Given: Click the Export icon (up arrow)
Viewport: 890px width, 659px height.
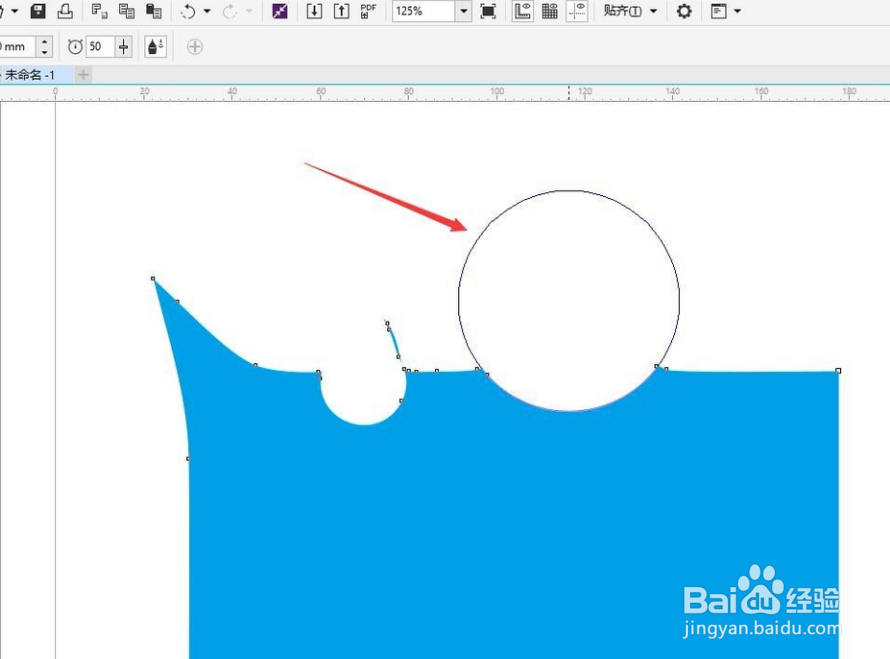Looking at the screenshot, I should pyautogui.click(x=341, y=11).
